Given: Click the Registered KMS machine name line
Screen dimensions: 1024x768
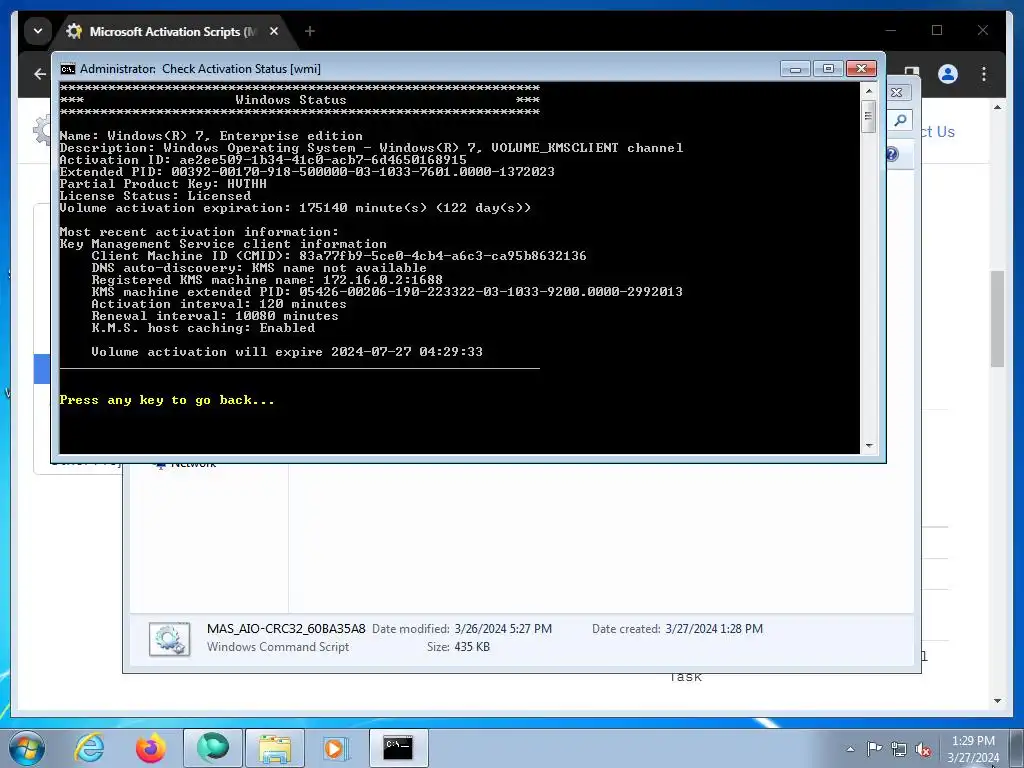Looking at the screenshot, I should [267, 280].
